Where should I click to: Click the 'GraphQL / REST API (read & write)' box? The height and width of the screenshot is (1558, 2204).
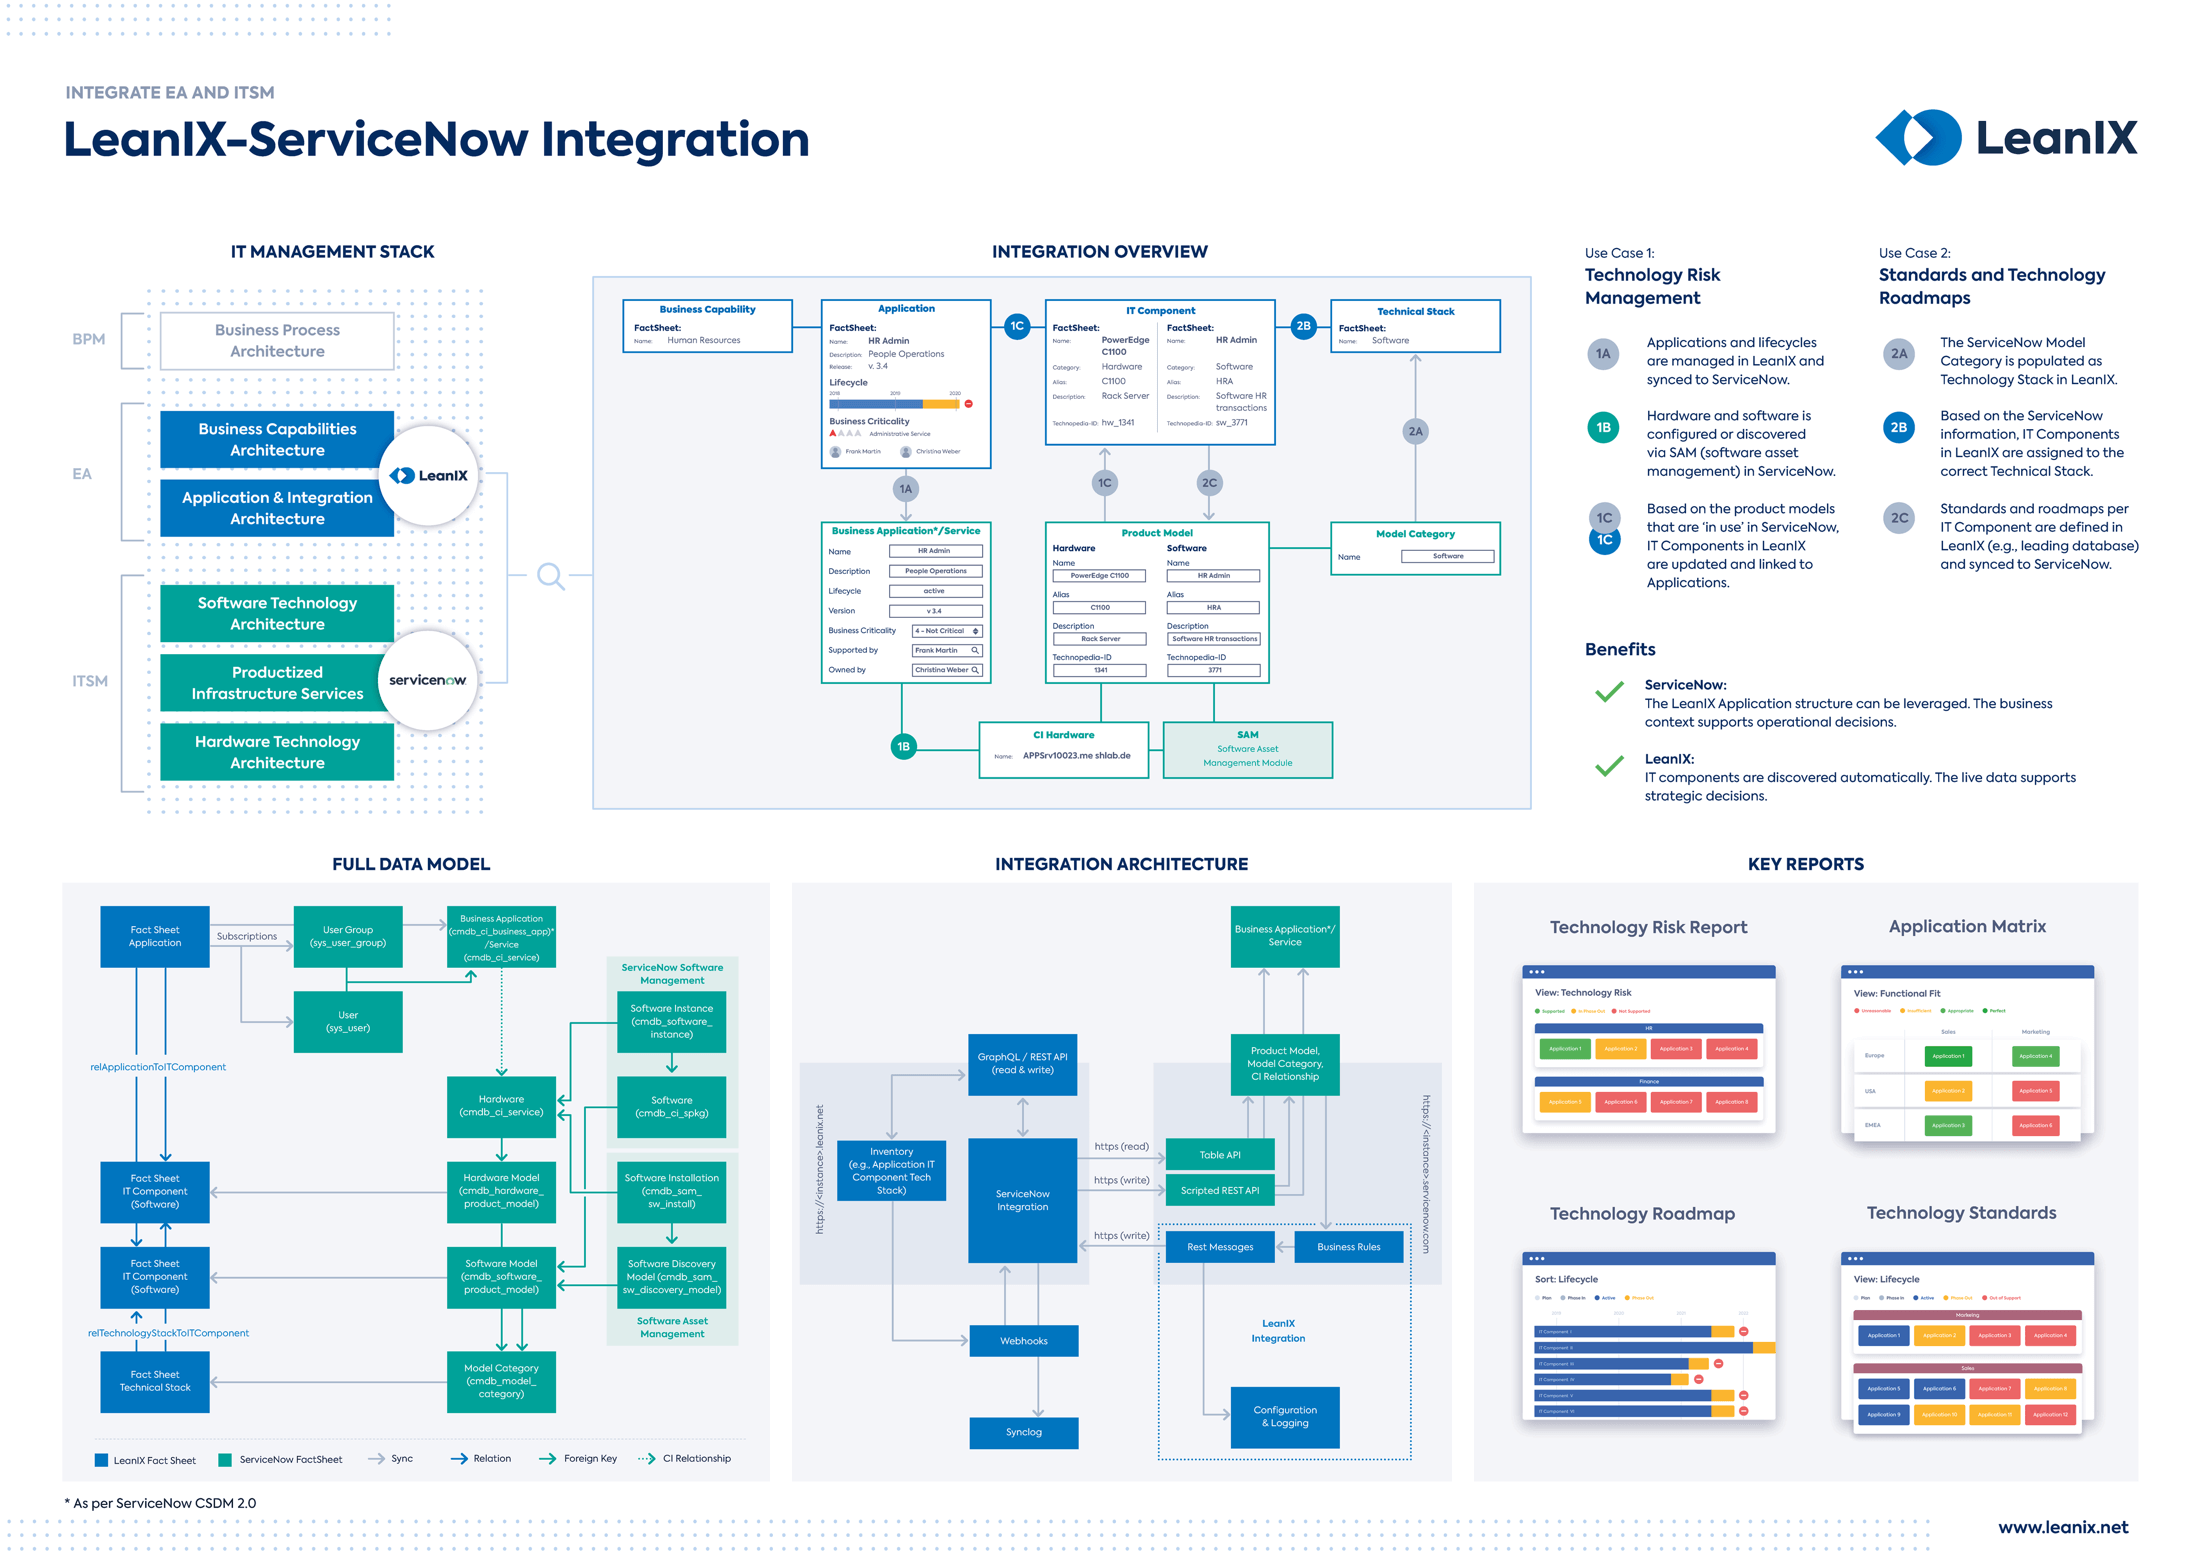[x=1022, y=1064]
